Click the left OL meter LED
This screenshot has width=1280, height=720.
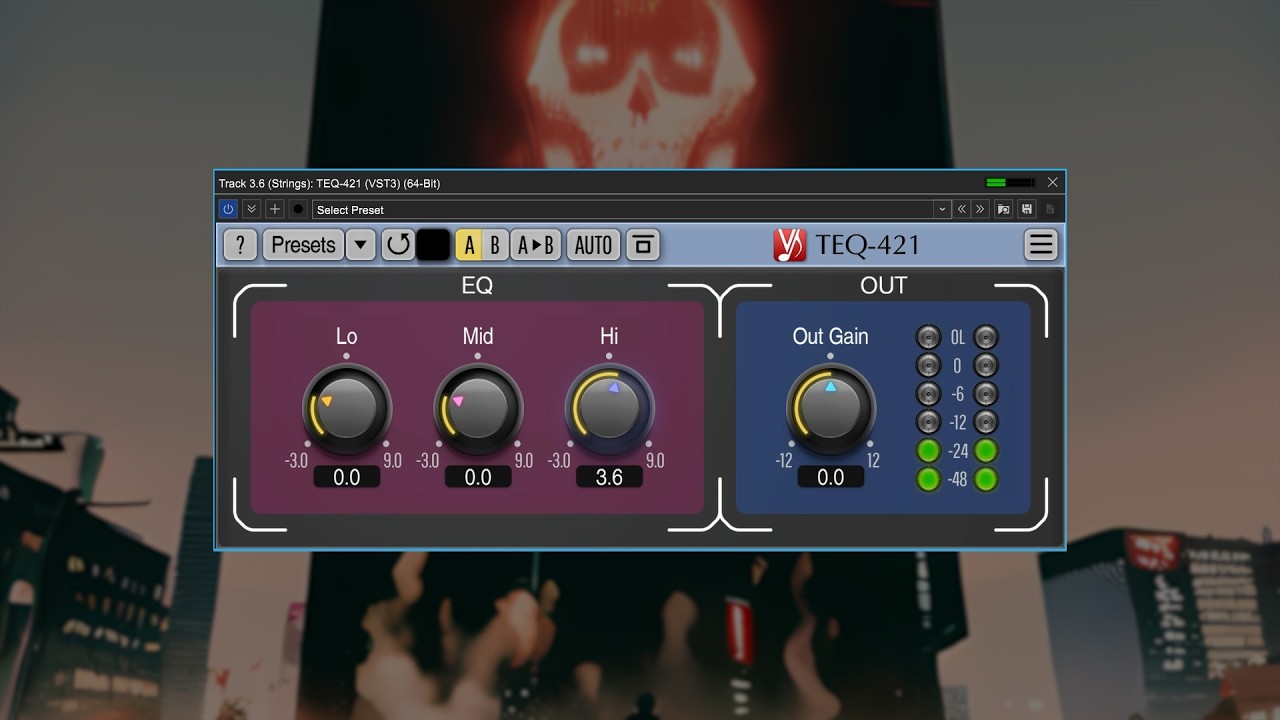coord(929,337)
